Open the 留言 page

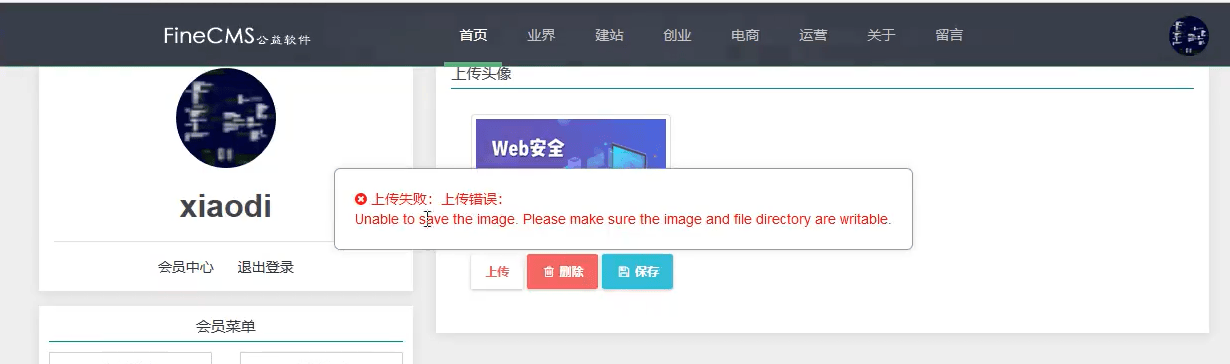pos(949,35)
